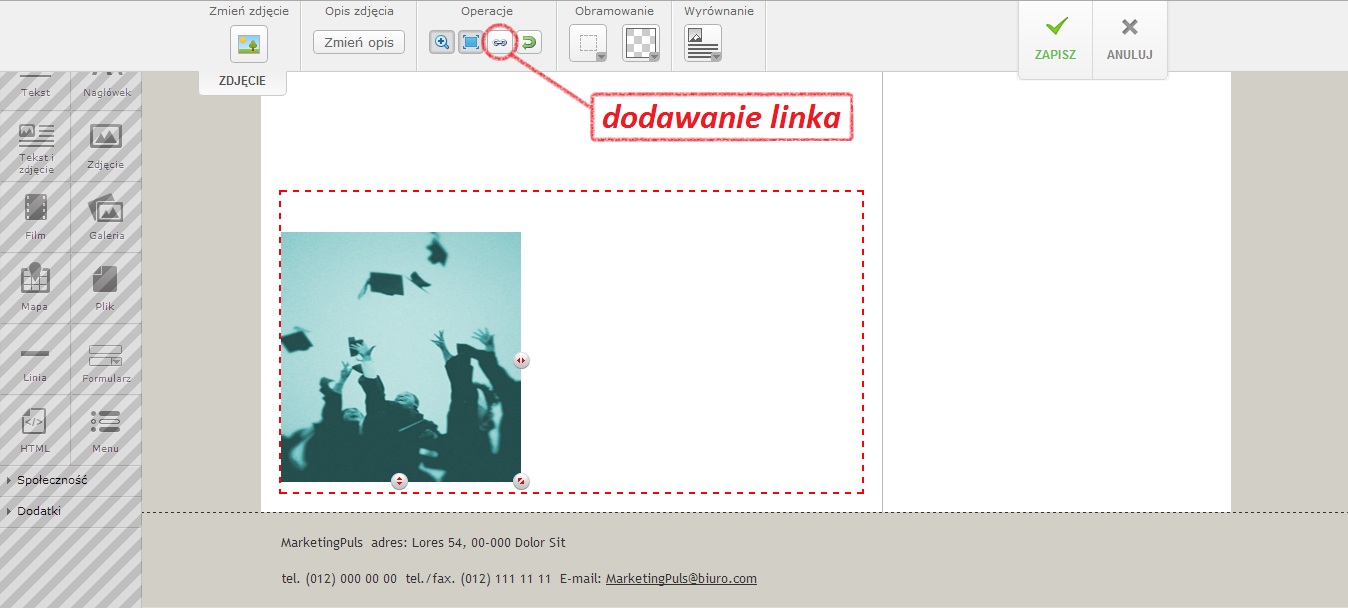Click the MarketingPuls@biuro.com email link
The height and width of the screenshot is (608, 1348).
[681, 578]
